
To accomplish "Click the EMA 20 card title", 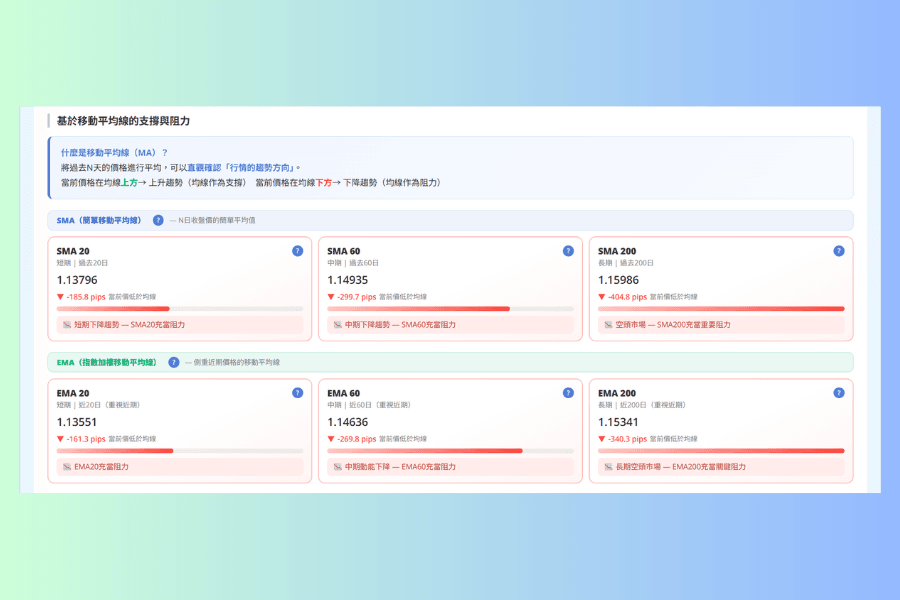I will pos(73,393).
